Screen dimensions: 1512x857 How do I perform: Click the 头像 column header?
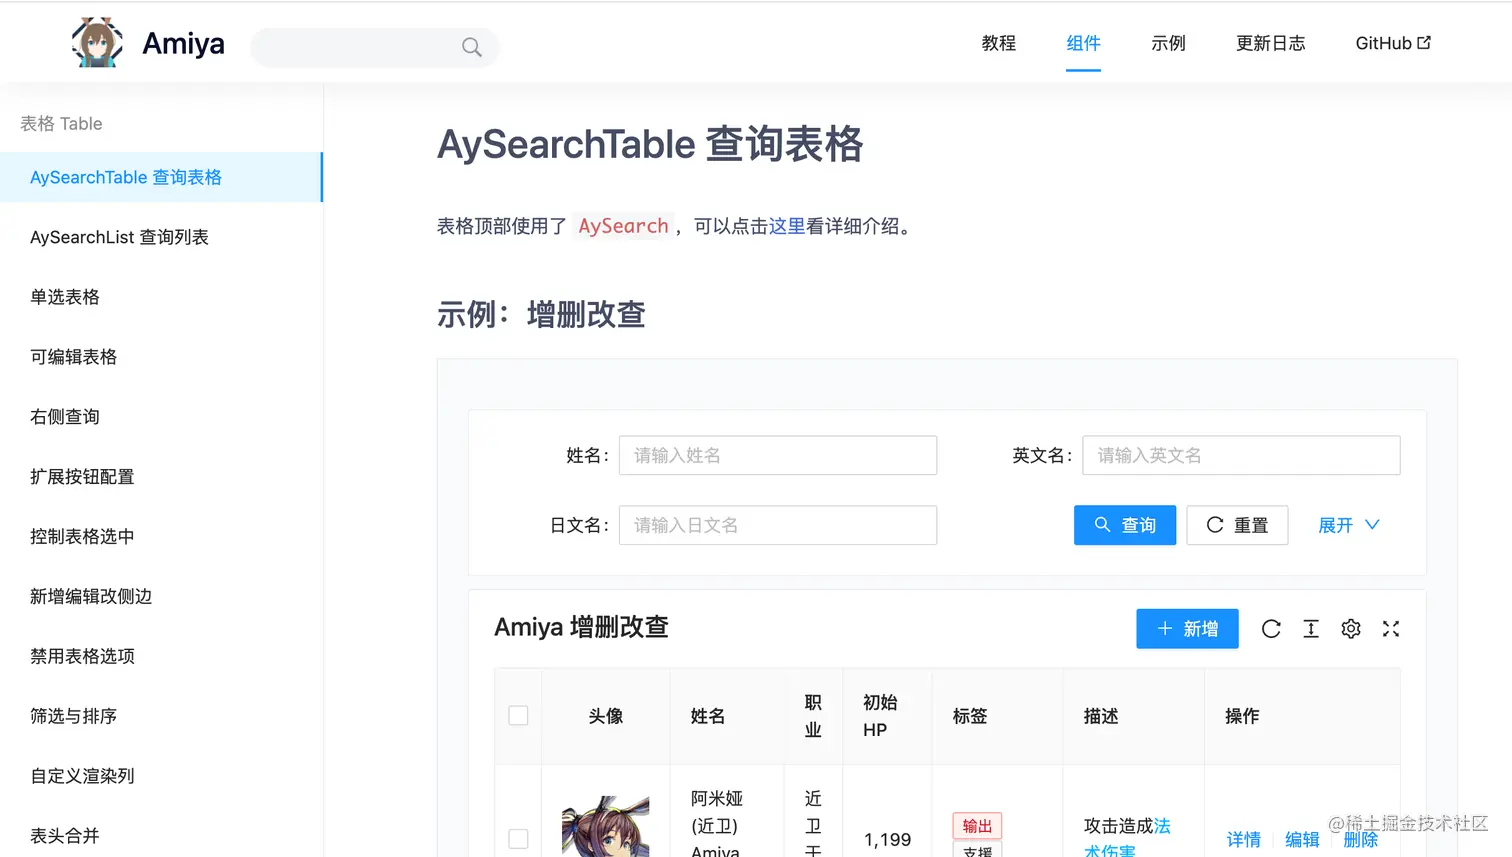point(606,716)
